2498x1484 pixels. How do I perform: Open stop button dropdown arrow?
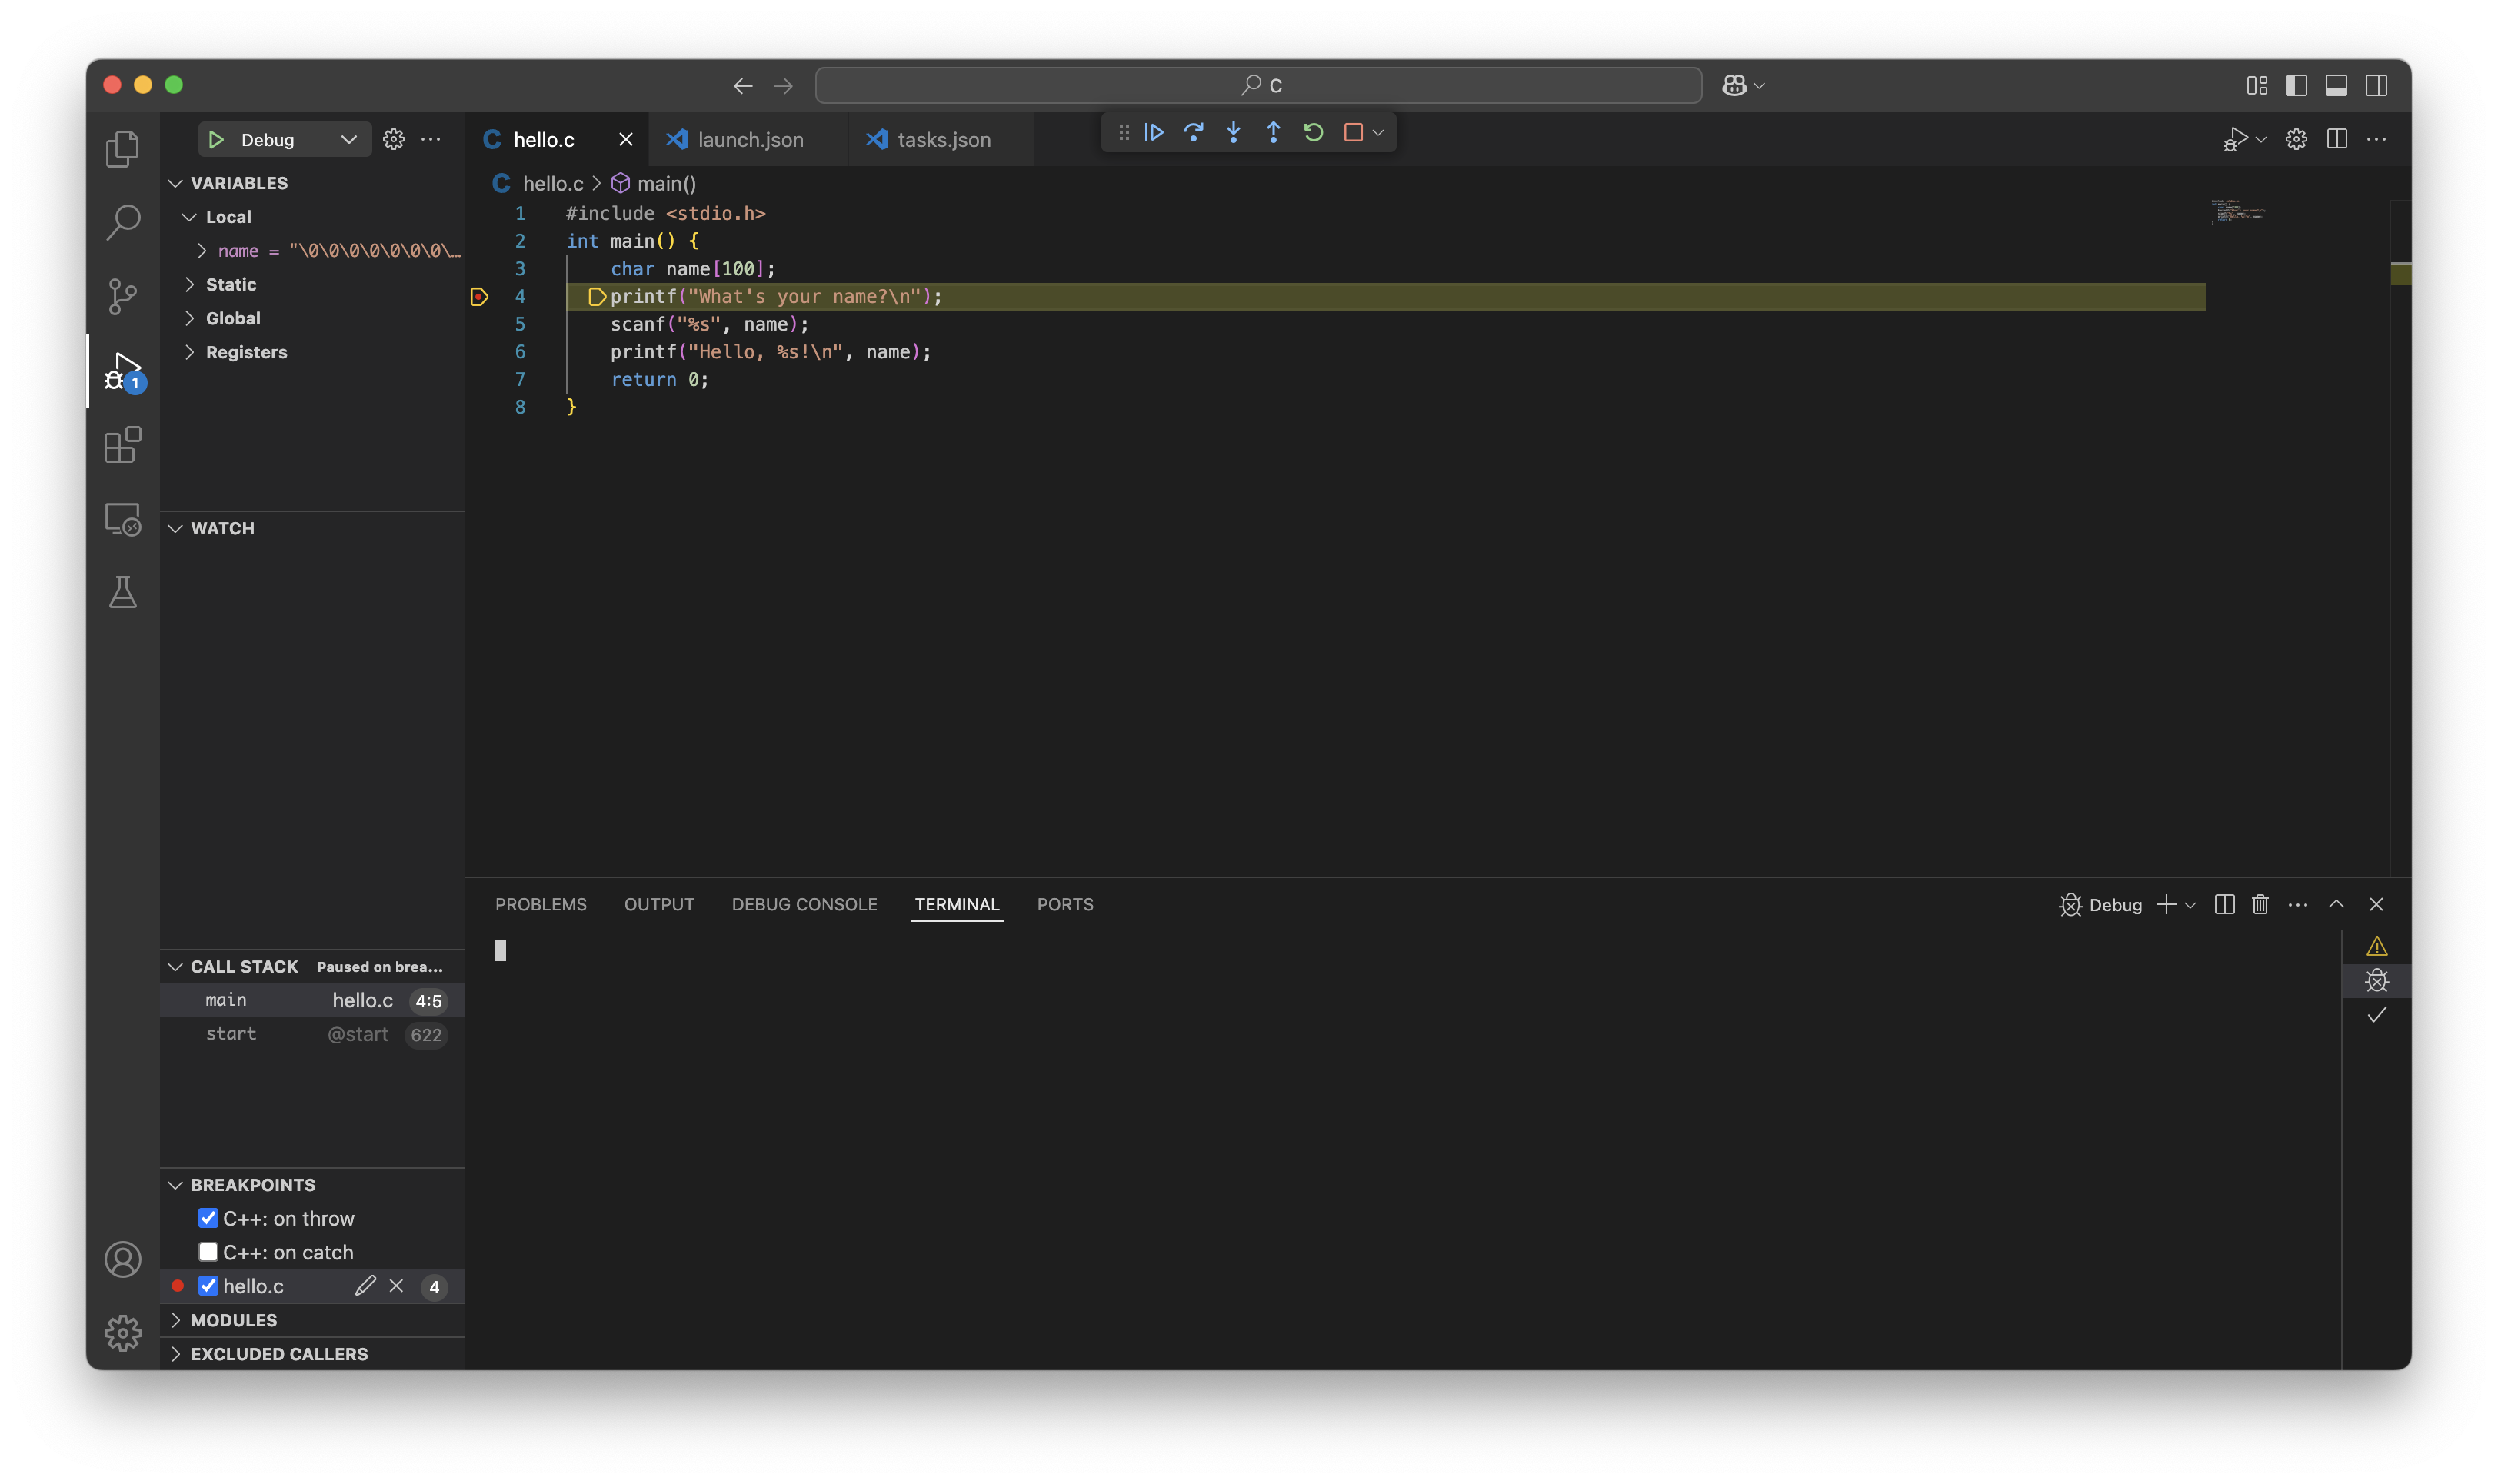coord(1378,132)
